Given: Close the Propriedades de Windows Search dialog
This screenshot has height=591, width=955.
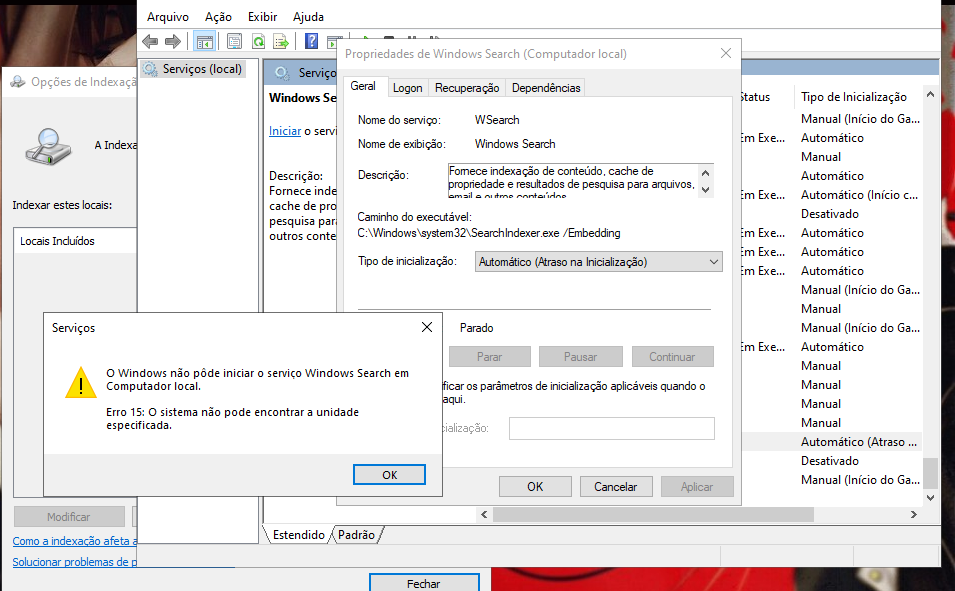Looking at the screenshot, I should click(x=725, y=54).
